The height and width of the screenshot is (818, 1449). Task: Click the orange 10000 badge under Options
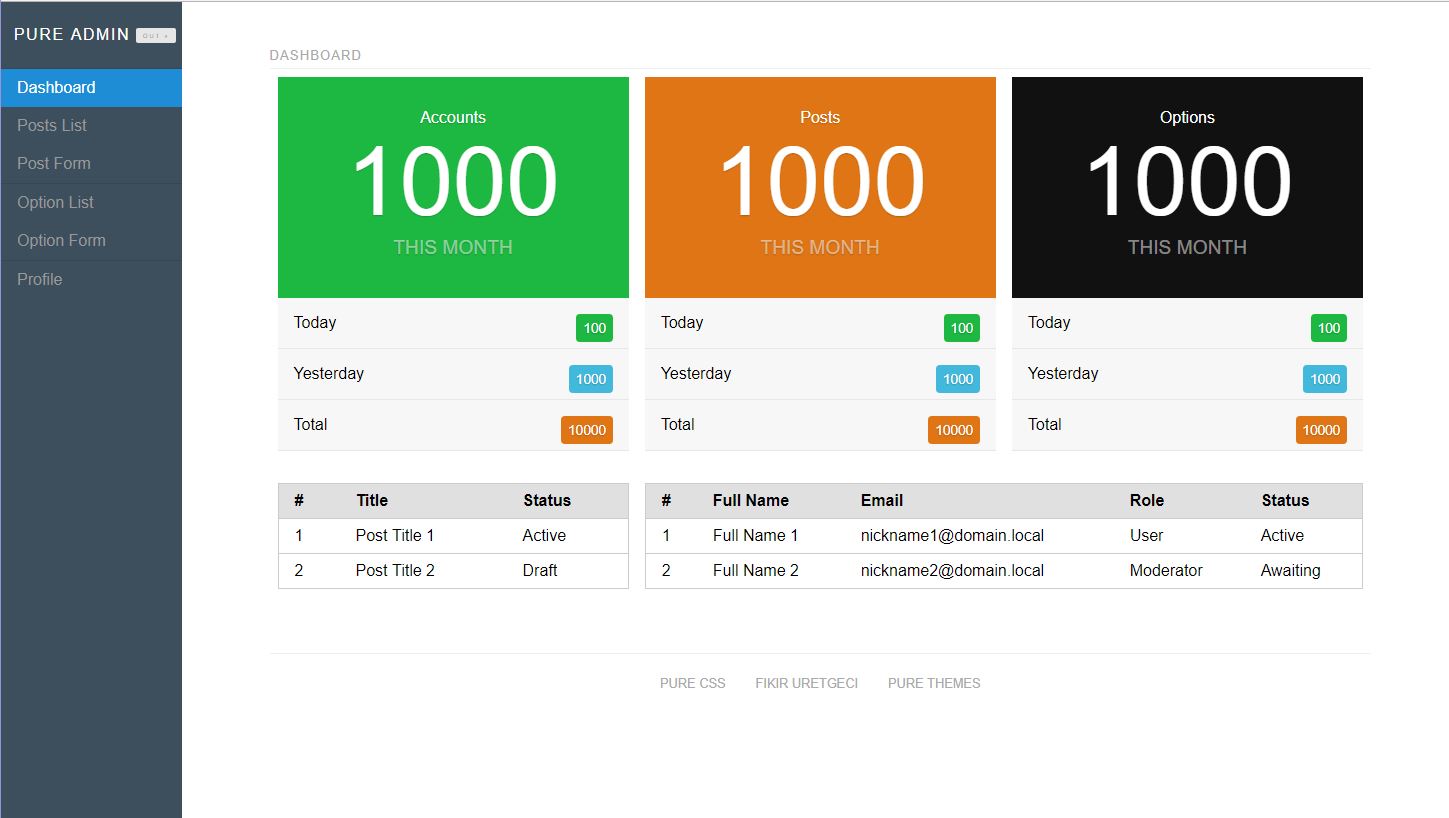pos(1321,430)
